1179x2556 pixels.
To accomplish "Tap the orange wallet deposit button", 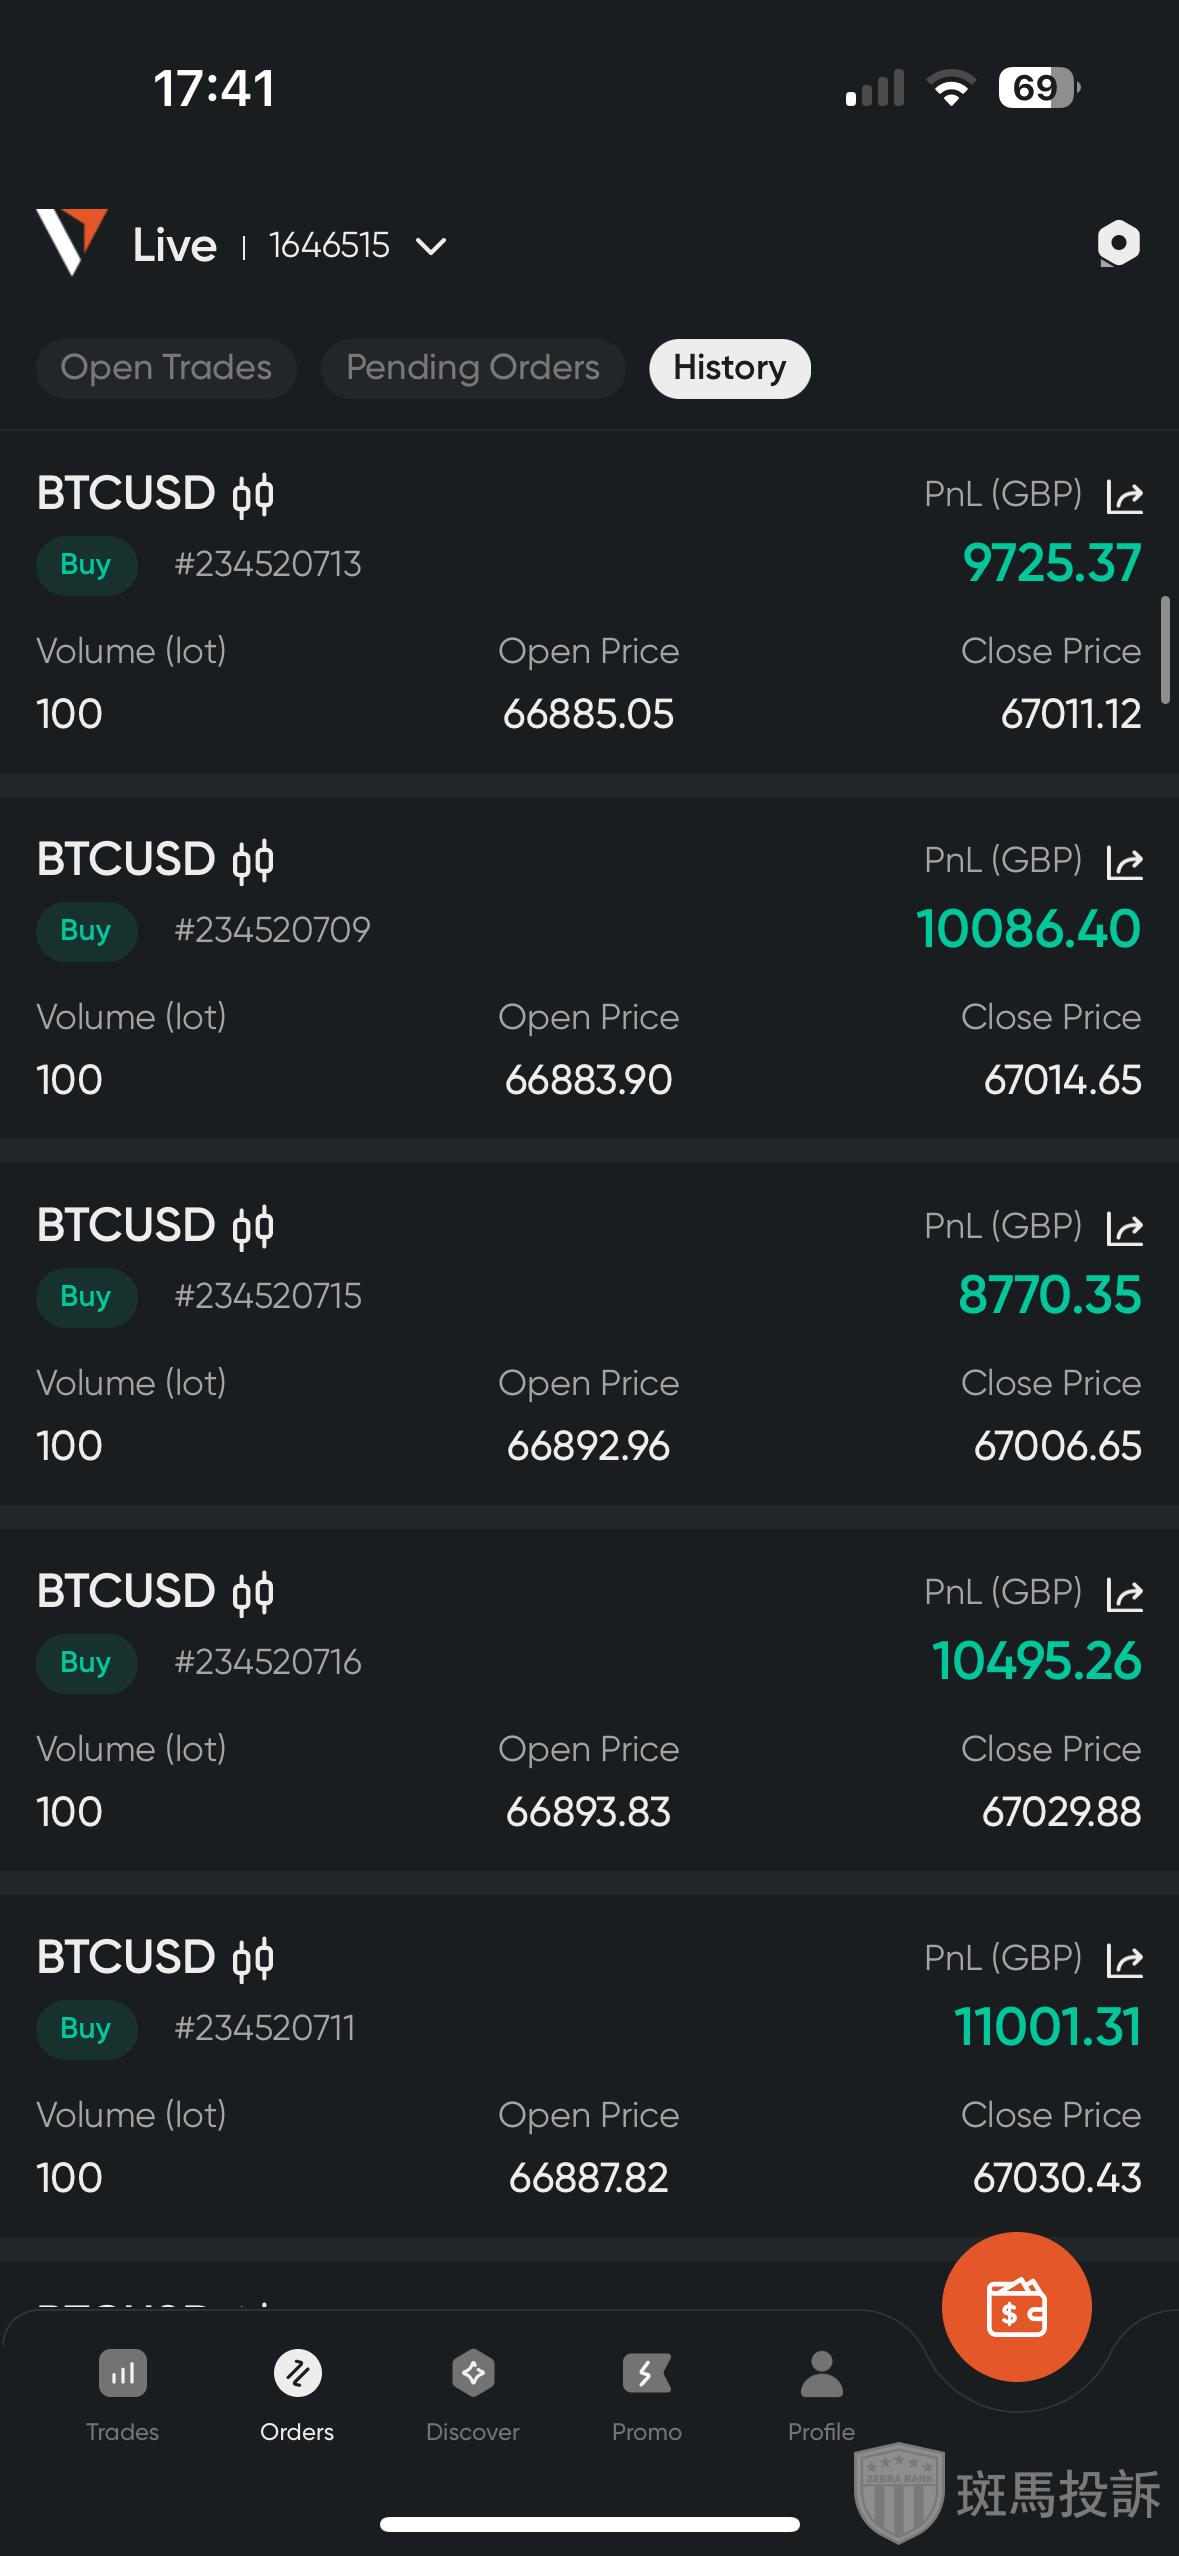I will (1016, 2307).
